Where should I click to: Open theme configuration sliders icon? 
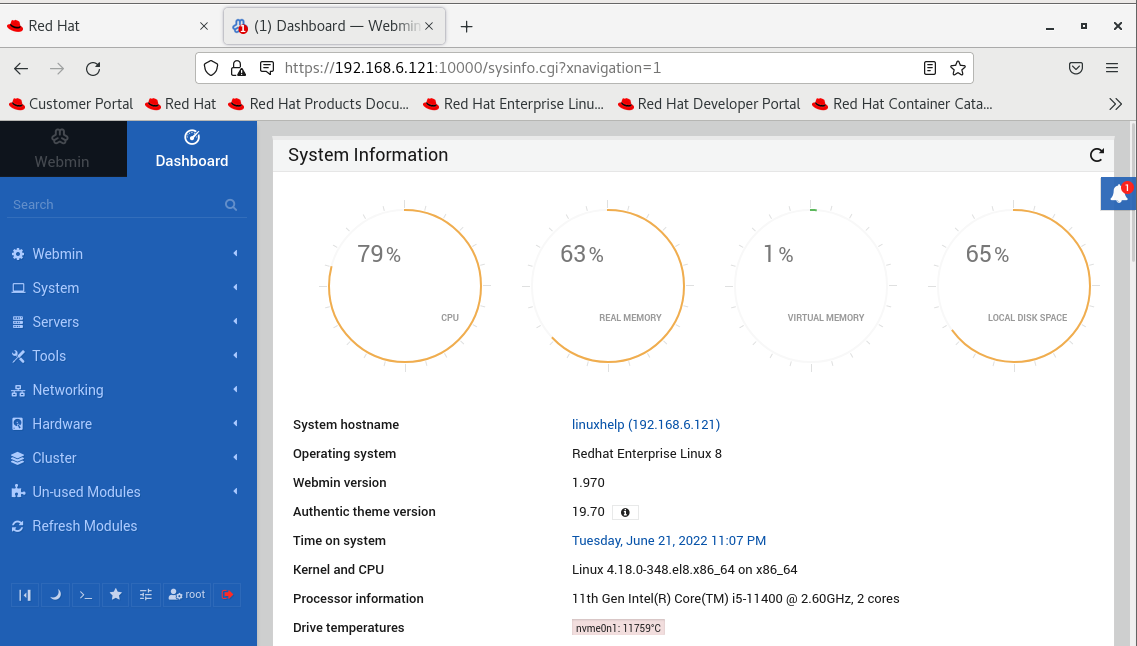(146, 595)
